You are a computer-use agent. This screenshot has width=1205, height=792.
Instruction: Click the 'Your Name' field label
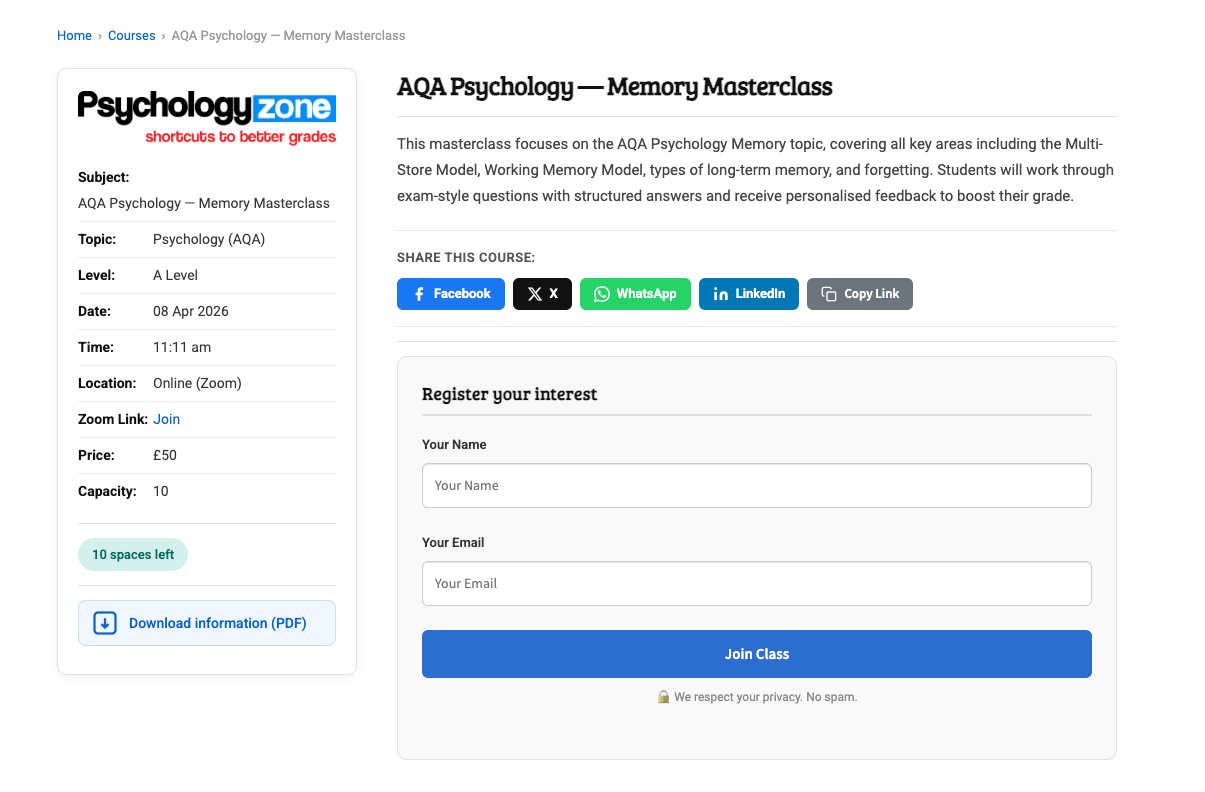pos(454,444)
